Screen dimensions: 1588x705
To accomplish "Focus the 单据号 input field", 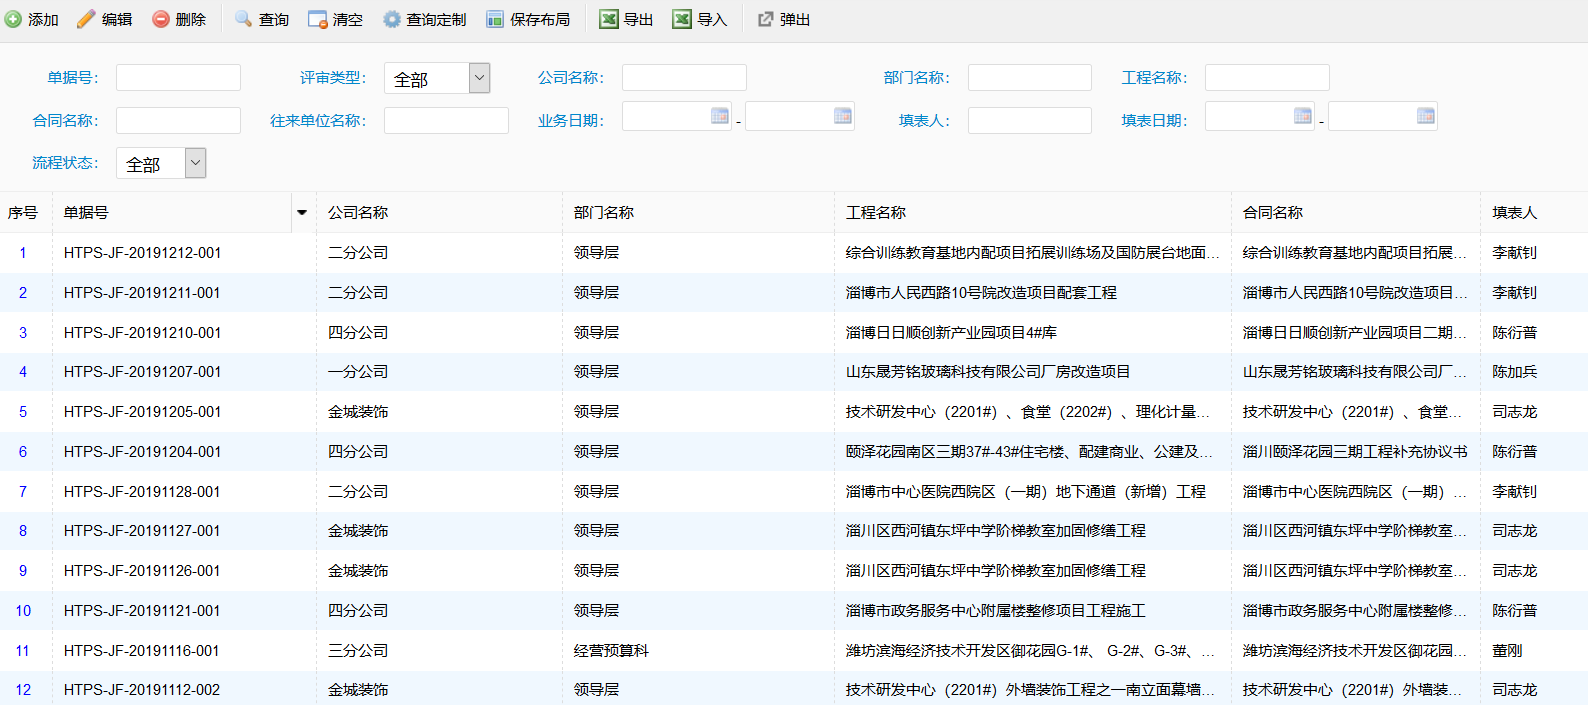I will click(x=178, y=78).
